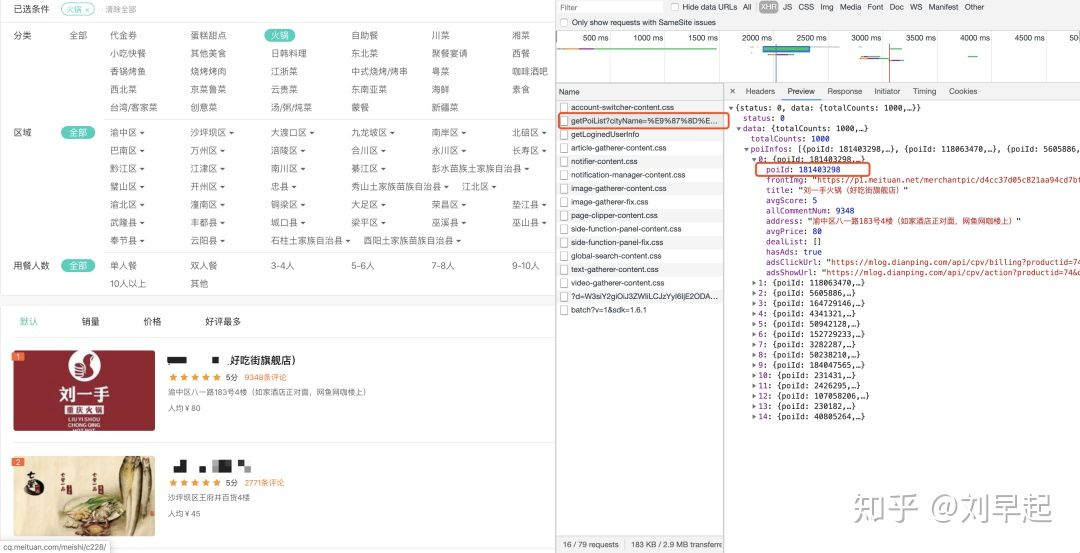Click file icon beside notifier-content.css
Image resolution: width=1080 pixels, height=553 pixels.
(564, 161)
